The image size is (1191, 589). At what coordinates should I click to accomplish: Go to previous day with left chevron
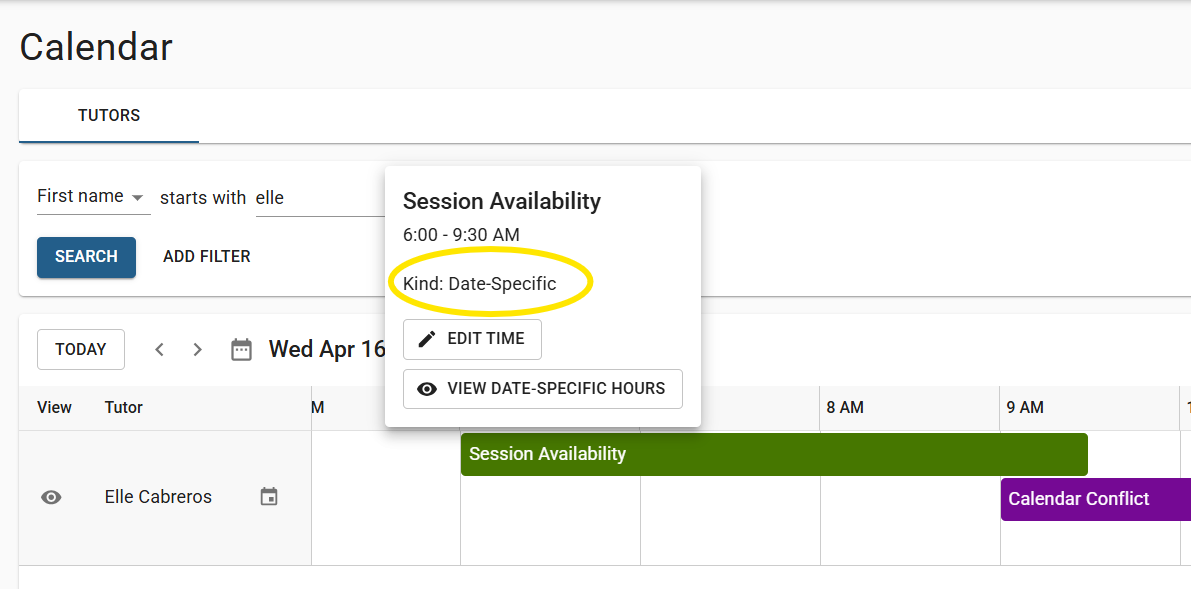[160, 350]
